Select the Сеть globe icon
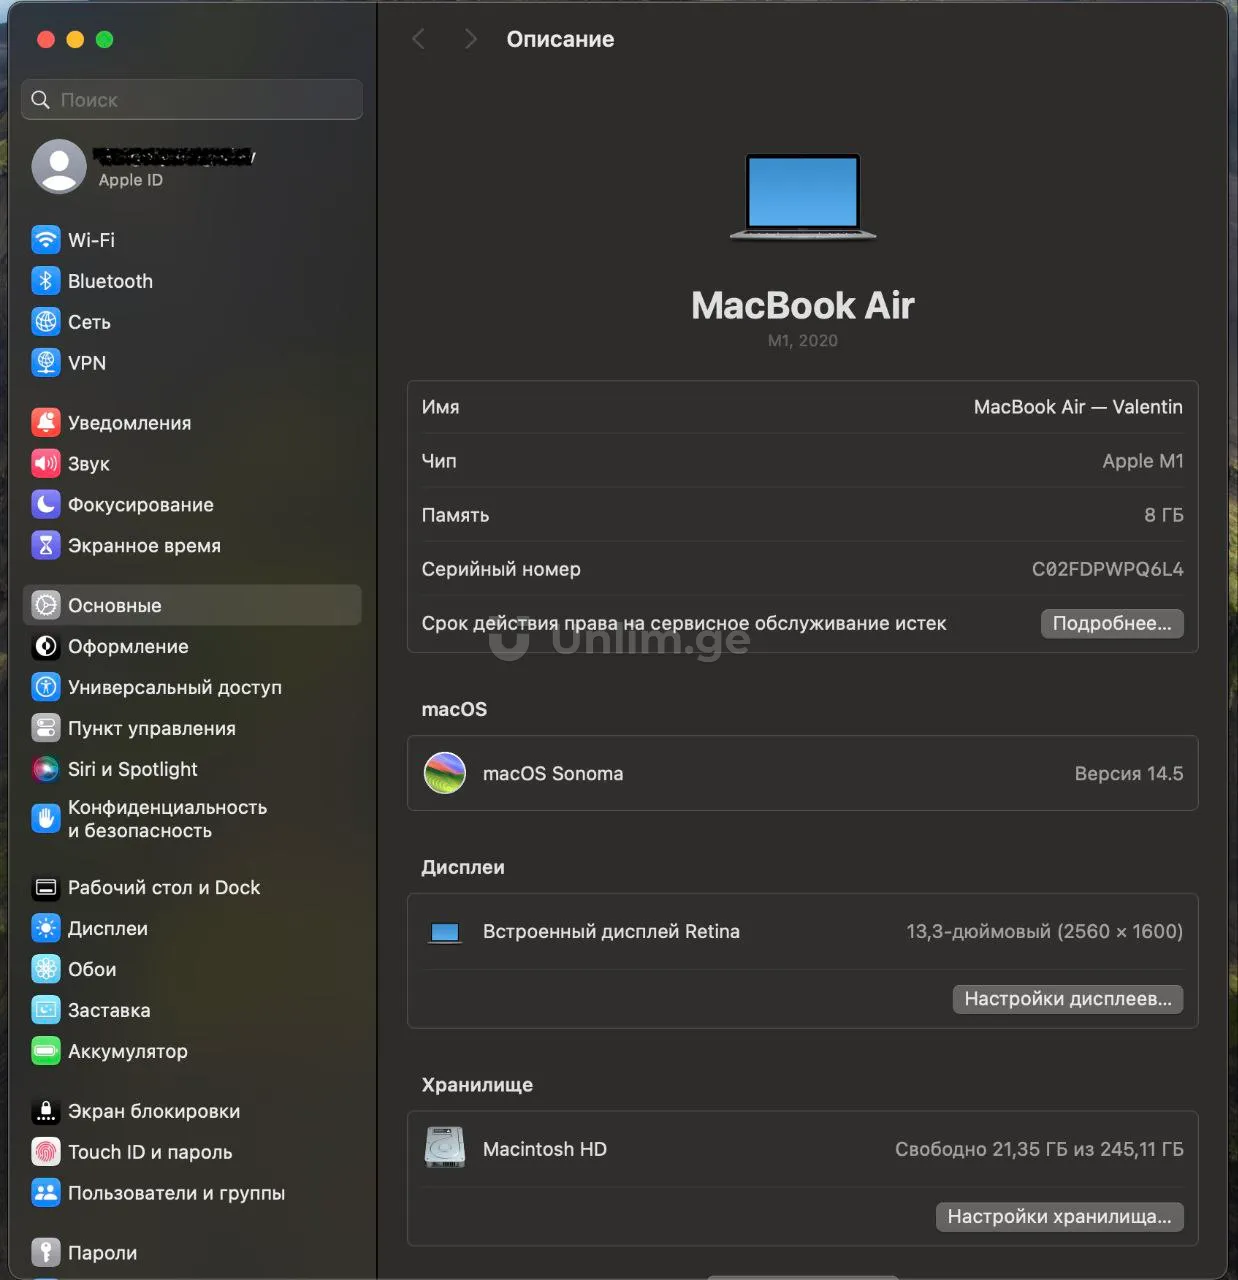This screenshot has height=1280, width=1238. point(46,322)
